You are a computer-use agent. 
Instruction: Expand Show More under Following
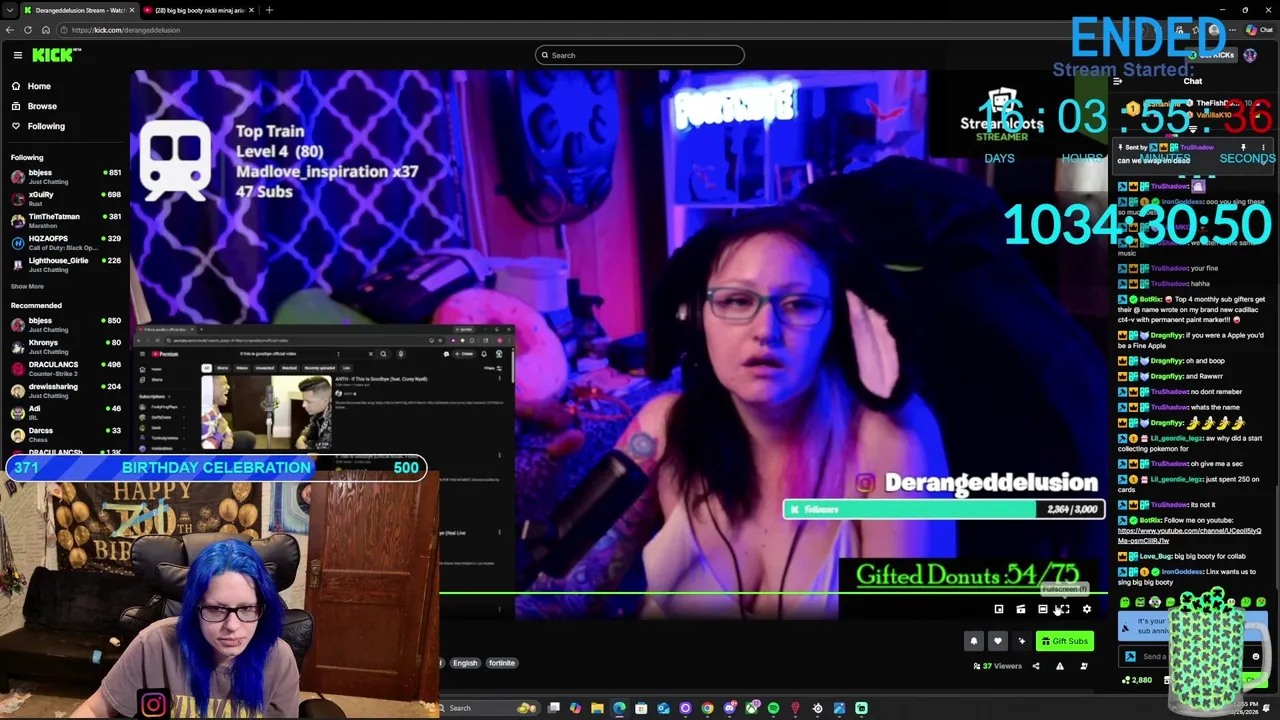pos(27,287)
